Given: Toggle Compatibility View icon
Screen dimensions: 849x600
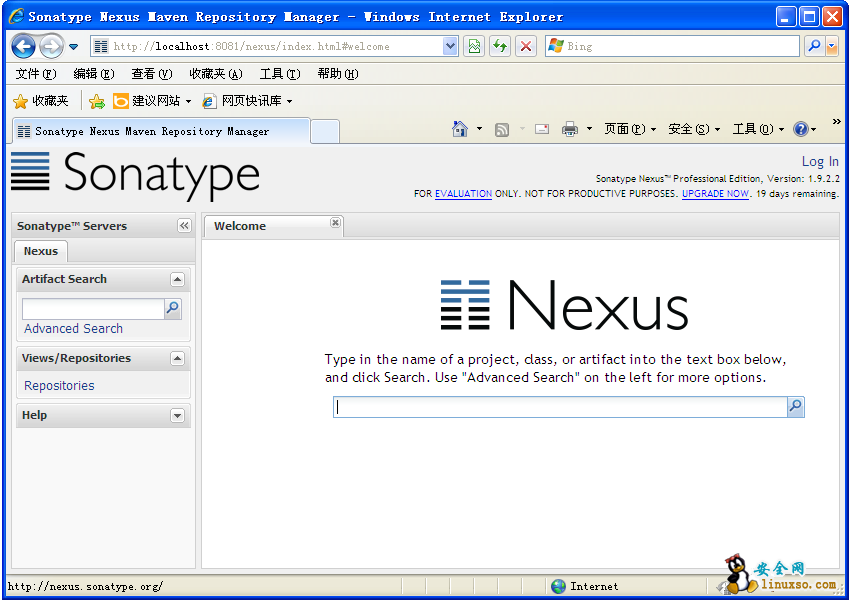Looking at the screenshot, I should 474,47.
